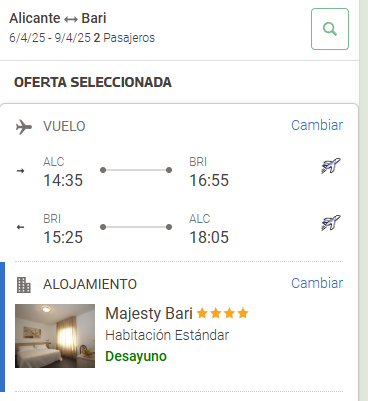Click the Habitación Estándar room type
Image resolution: width=368 pixels, height=401 pixels.
coord(167,335)
